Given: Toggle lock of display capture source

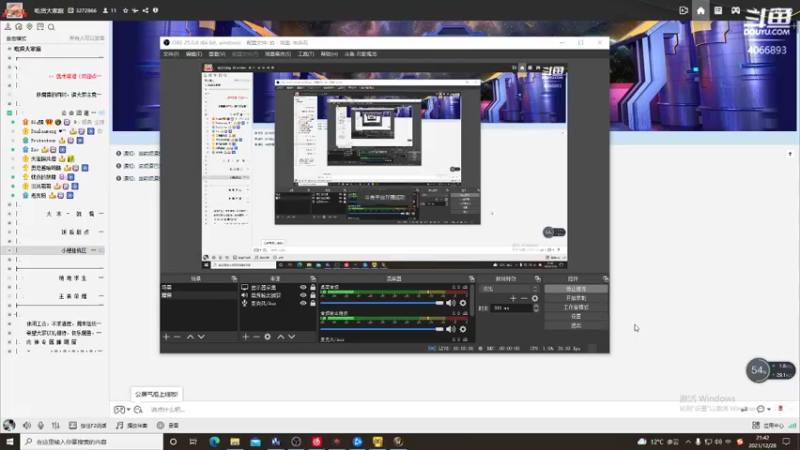Looking at the screenshot, I should (x=313, y=287).
